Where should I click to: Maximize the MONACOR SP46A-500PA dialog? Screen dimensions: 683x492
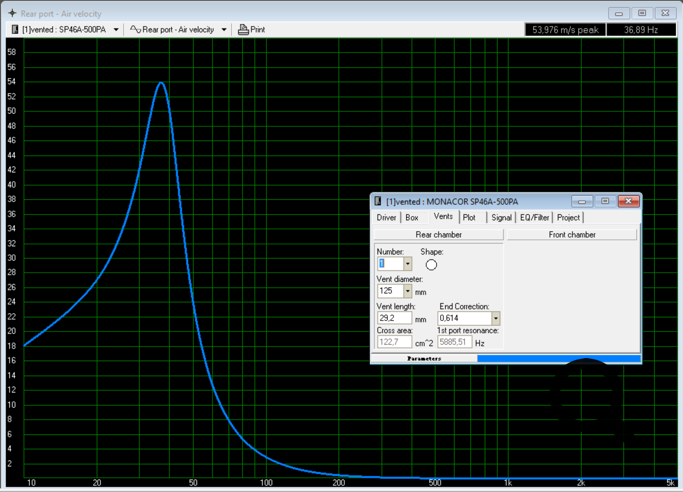tap(605, 201)
